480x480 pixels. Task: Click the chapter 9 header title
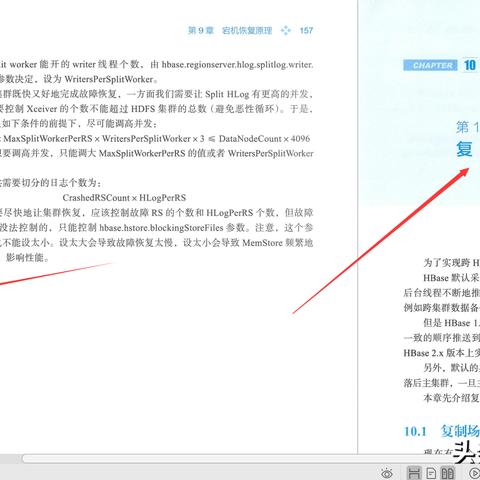tap(230, 31)
